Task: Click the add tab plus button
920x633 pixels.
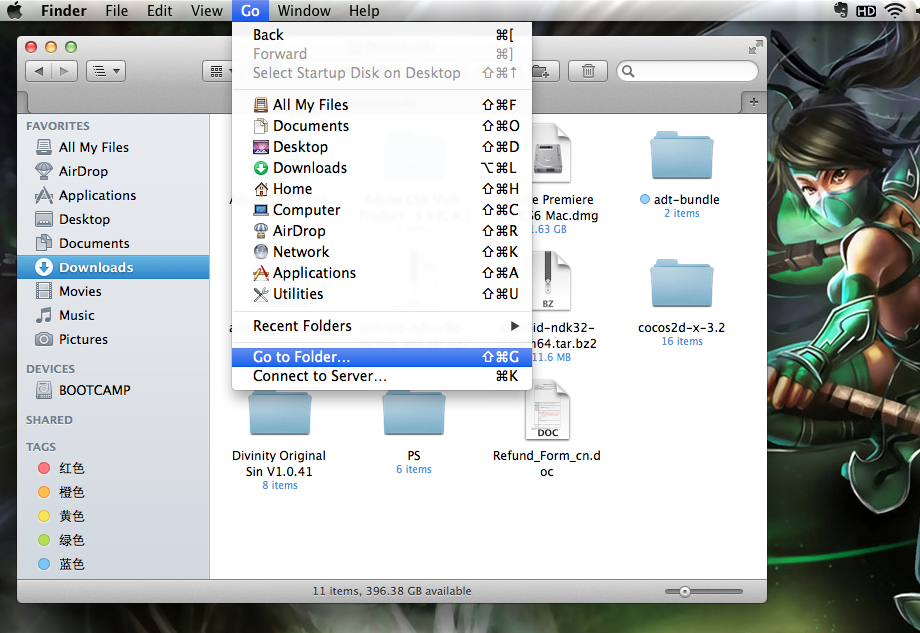Action: (754, 102)
